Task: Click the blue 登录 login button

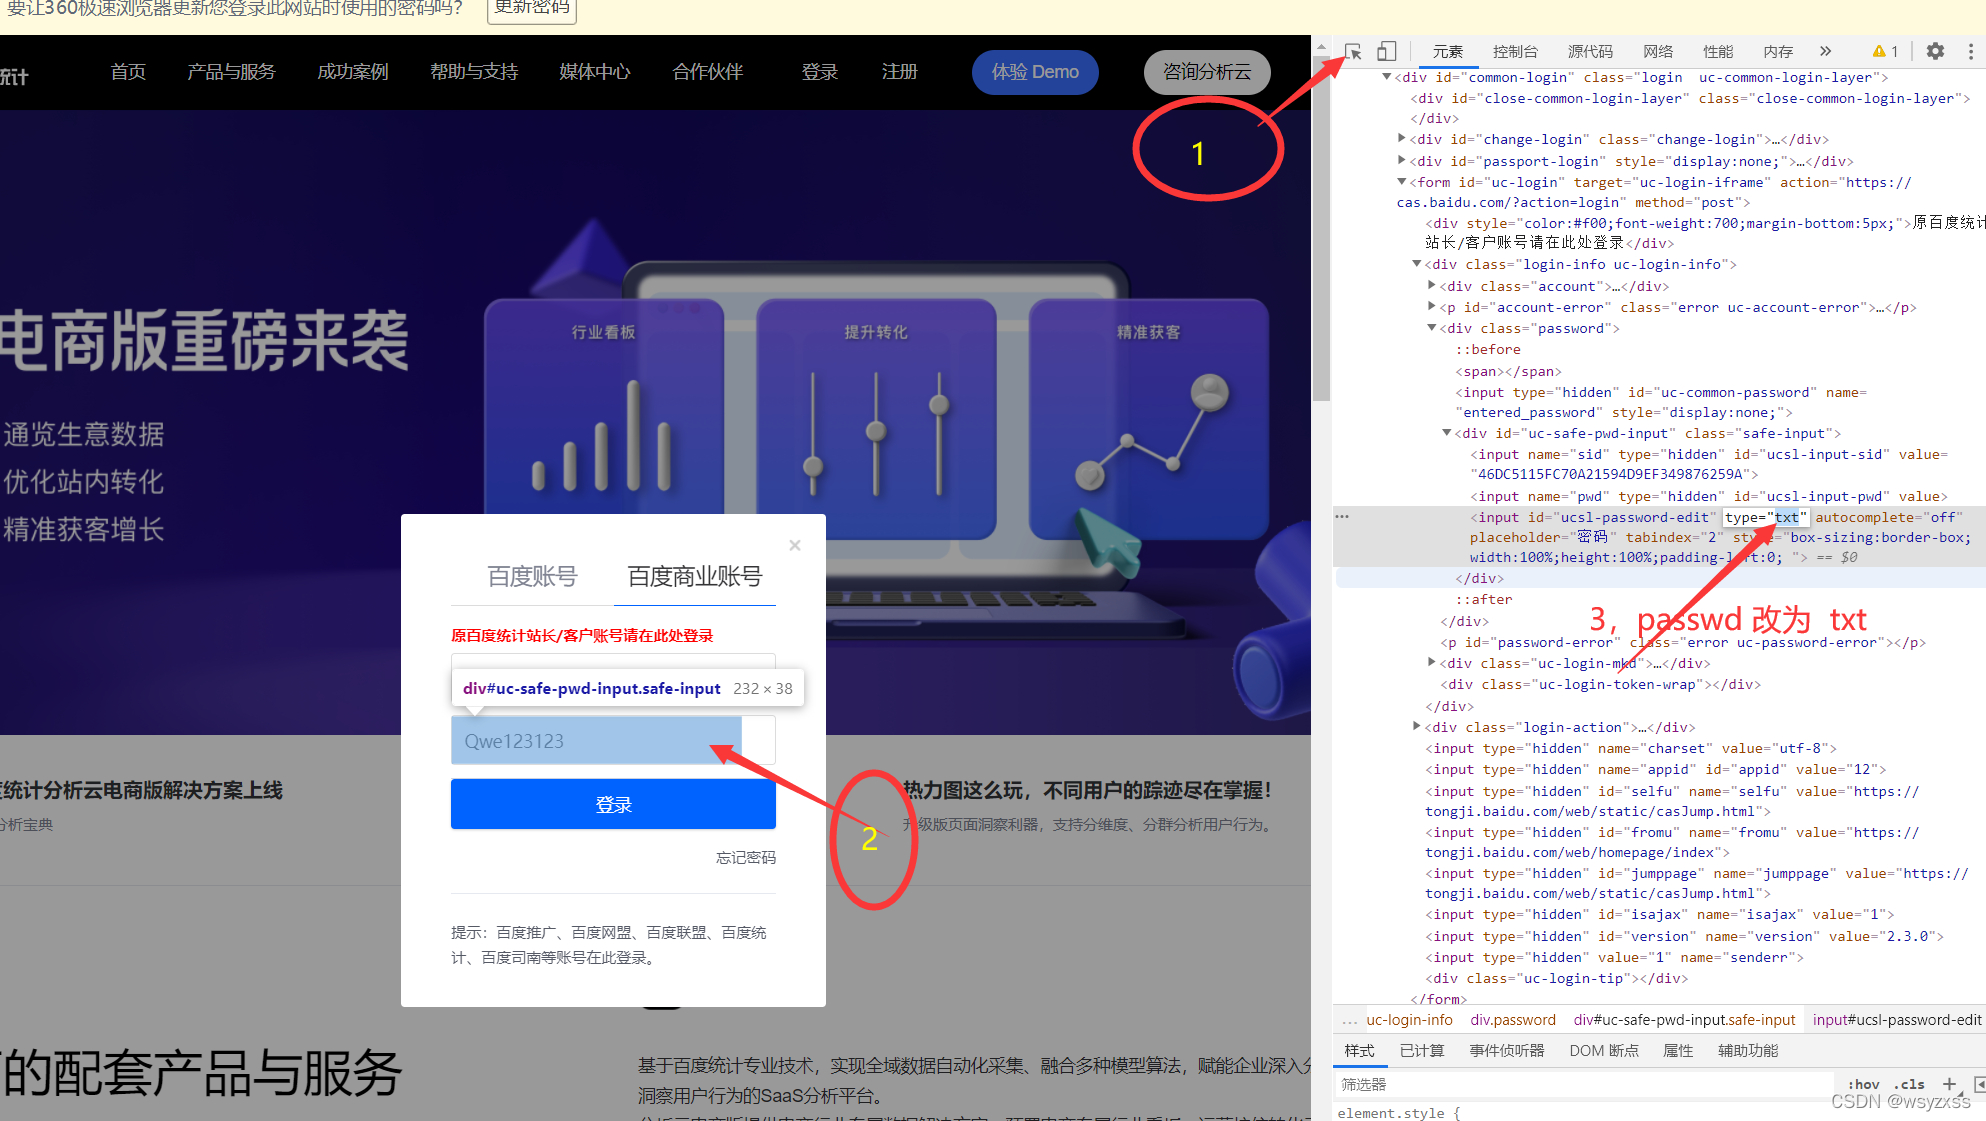Action: click(x=613, y=805)
